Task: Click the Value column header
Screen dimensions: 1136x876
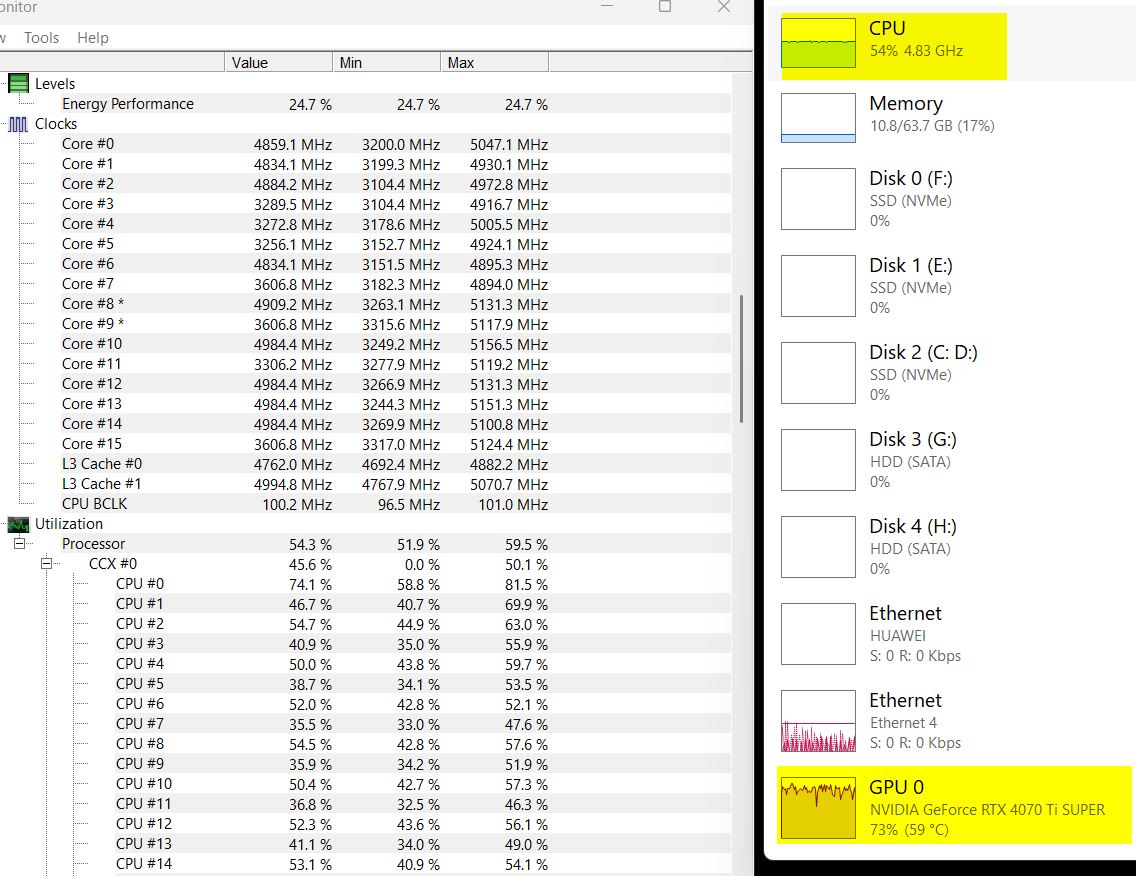Action: 278,63
